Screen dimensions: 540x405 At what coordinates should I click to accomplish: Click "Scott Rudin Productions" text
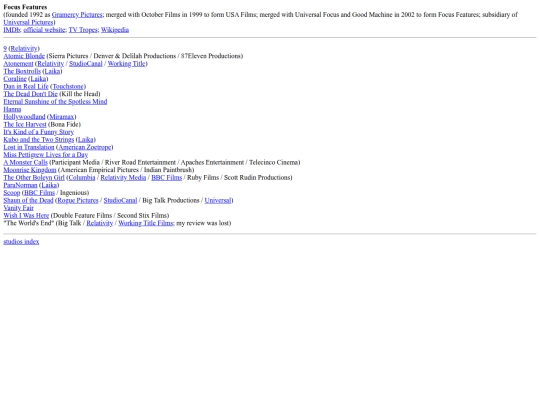pos(257,177)
